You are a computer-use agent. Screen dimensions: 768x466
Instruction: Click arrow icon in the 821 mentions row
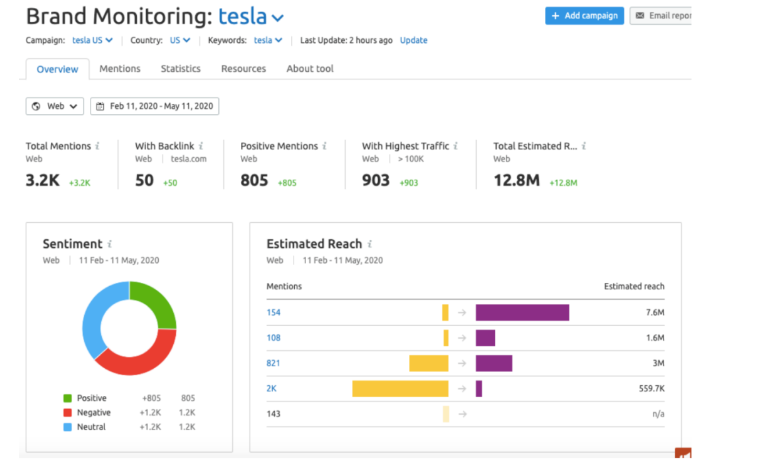(x=462, y=364)
